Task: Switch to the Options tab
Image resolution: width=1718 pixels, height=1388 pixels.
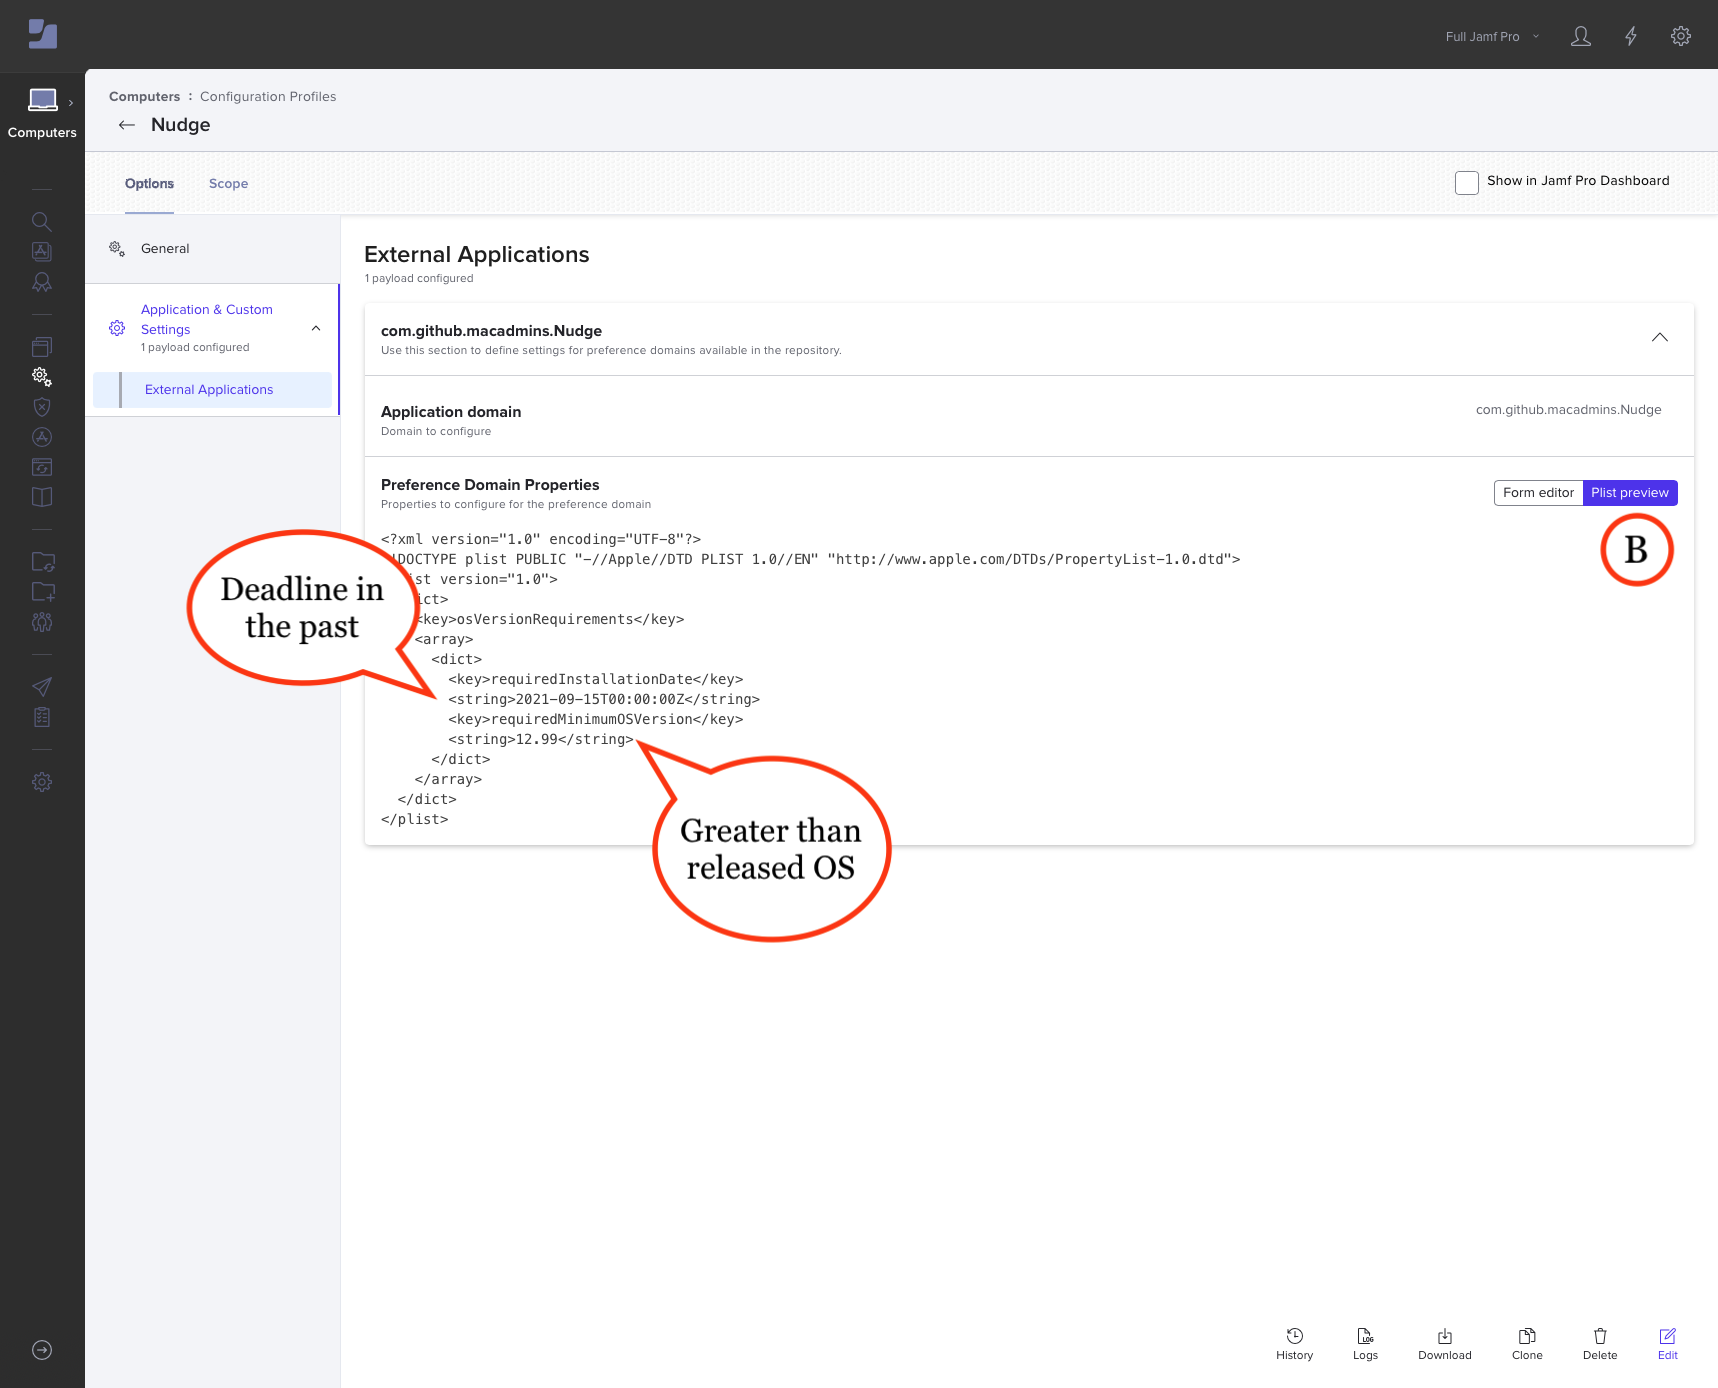Action: click(149, 184)
